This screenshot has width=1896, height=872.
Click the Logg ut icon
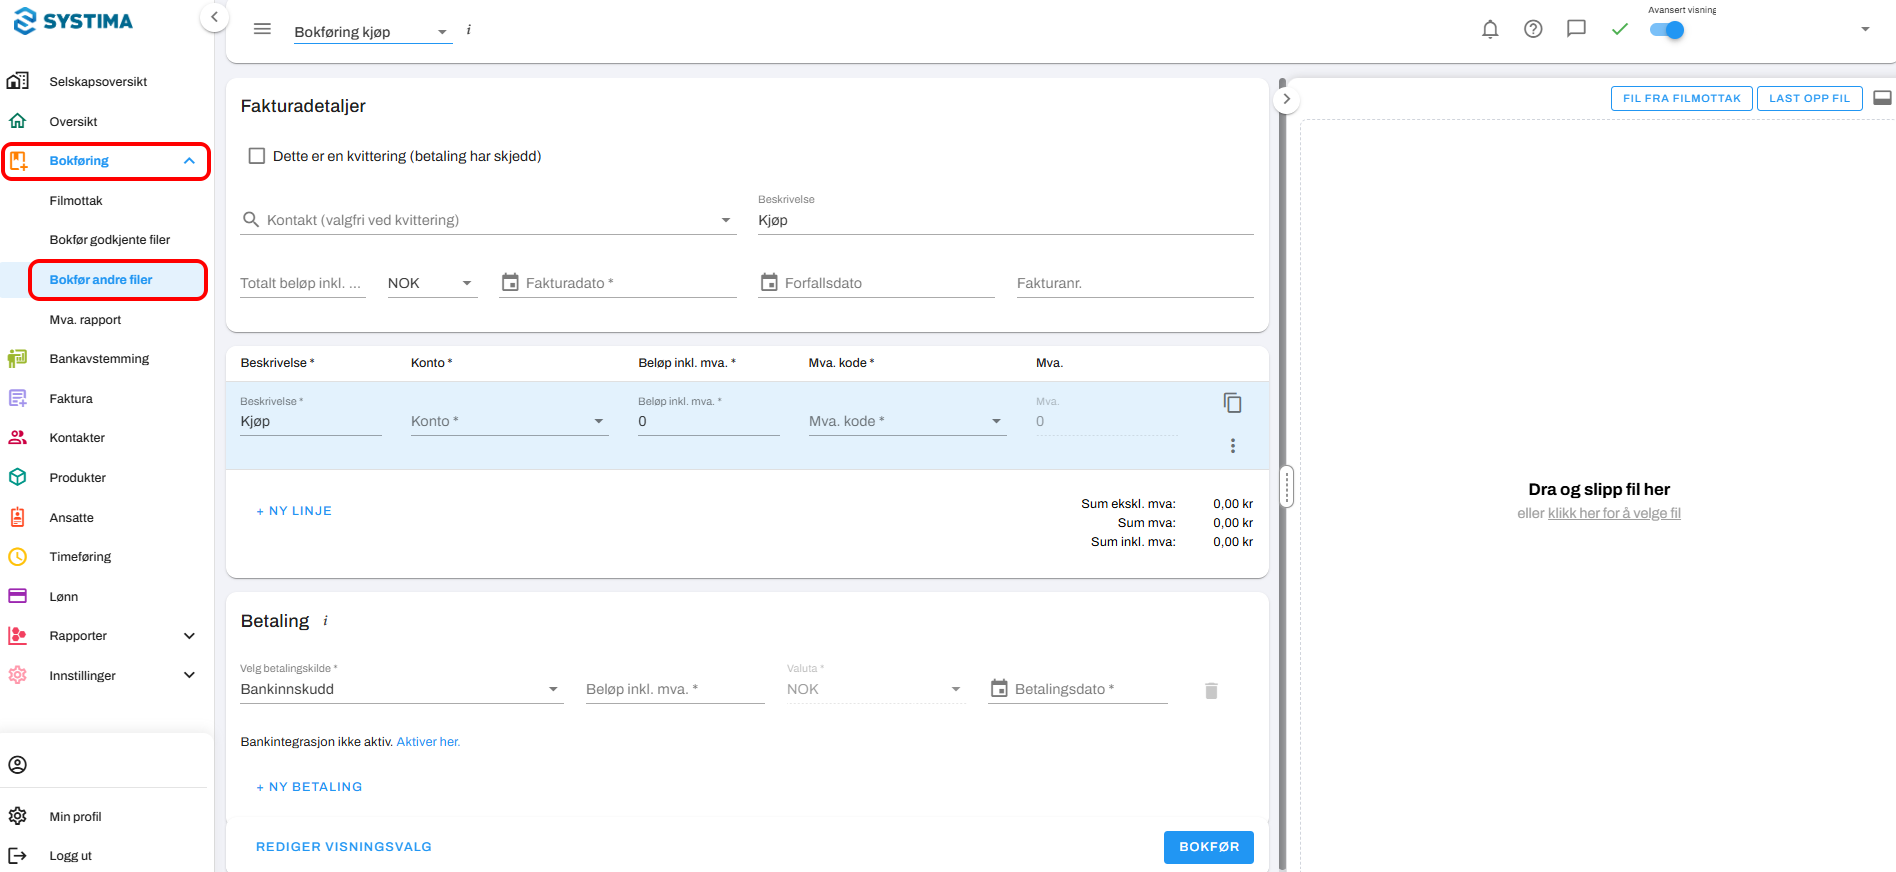17,856
